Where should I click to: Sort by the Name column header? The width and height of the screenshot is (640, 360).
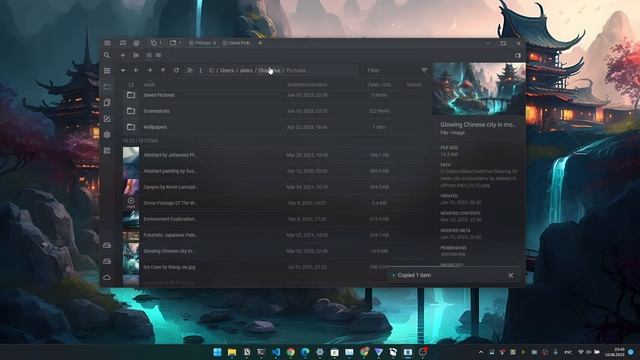tap(149, 85)
